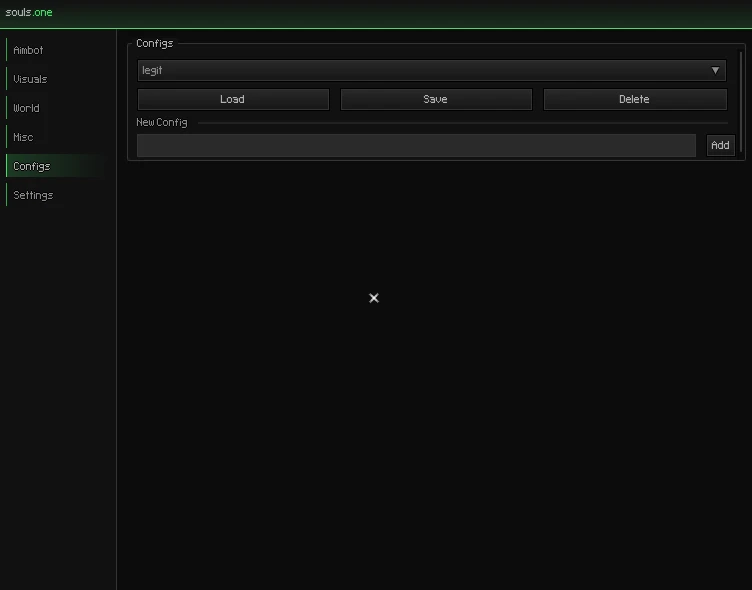Click the souls.one title text

[x=29, y=12]
